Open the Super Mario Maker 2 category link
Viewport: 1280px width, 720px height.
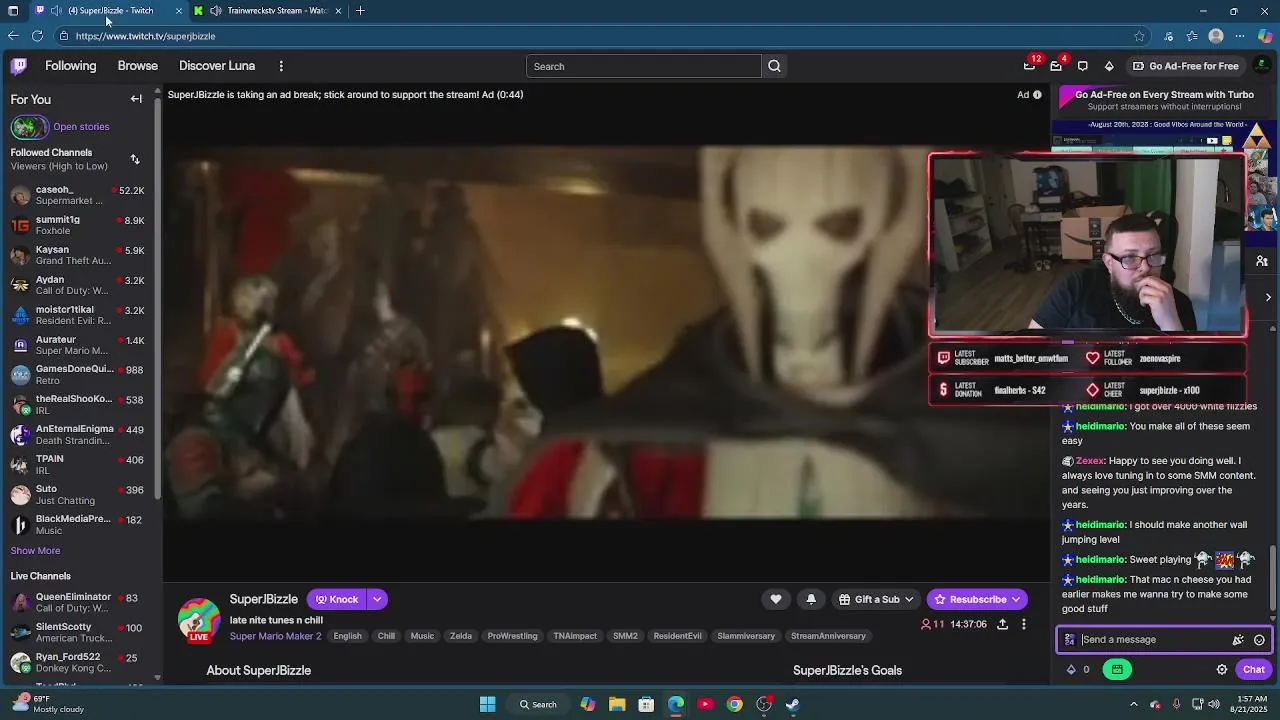275,636
